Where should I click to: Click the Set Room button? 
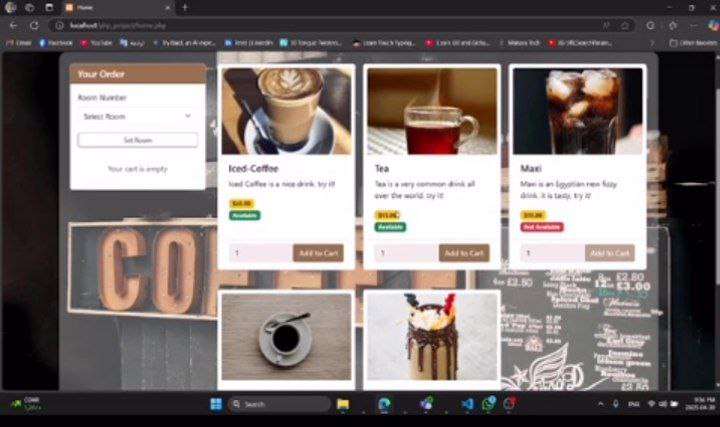click(x=137, y=140)
